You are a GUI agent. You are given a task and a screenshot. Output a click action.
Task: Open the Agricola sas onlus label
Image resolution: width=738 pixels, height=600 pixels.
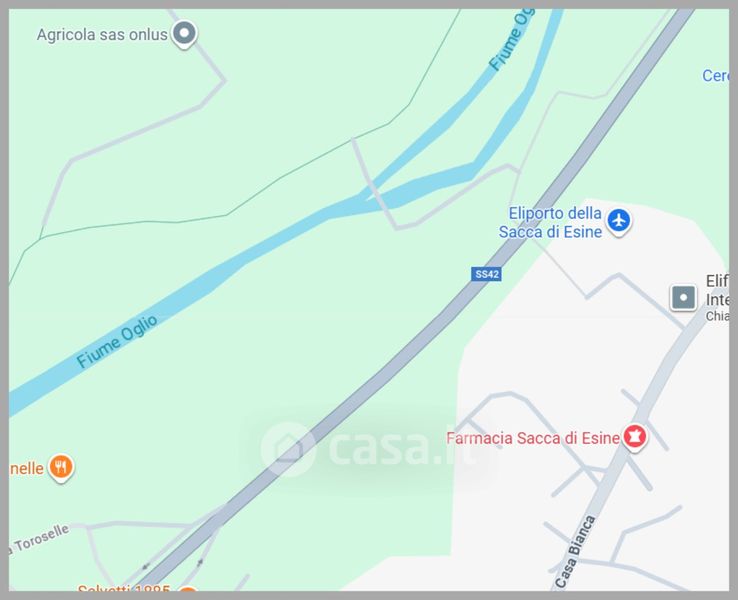point(102,34)
